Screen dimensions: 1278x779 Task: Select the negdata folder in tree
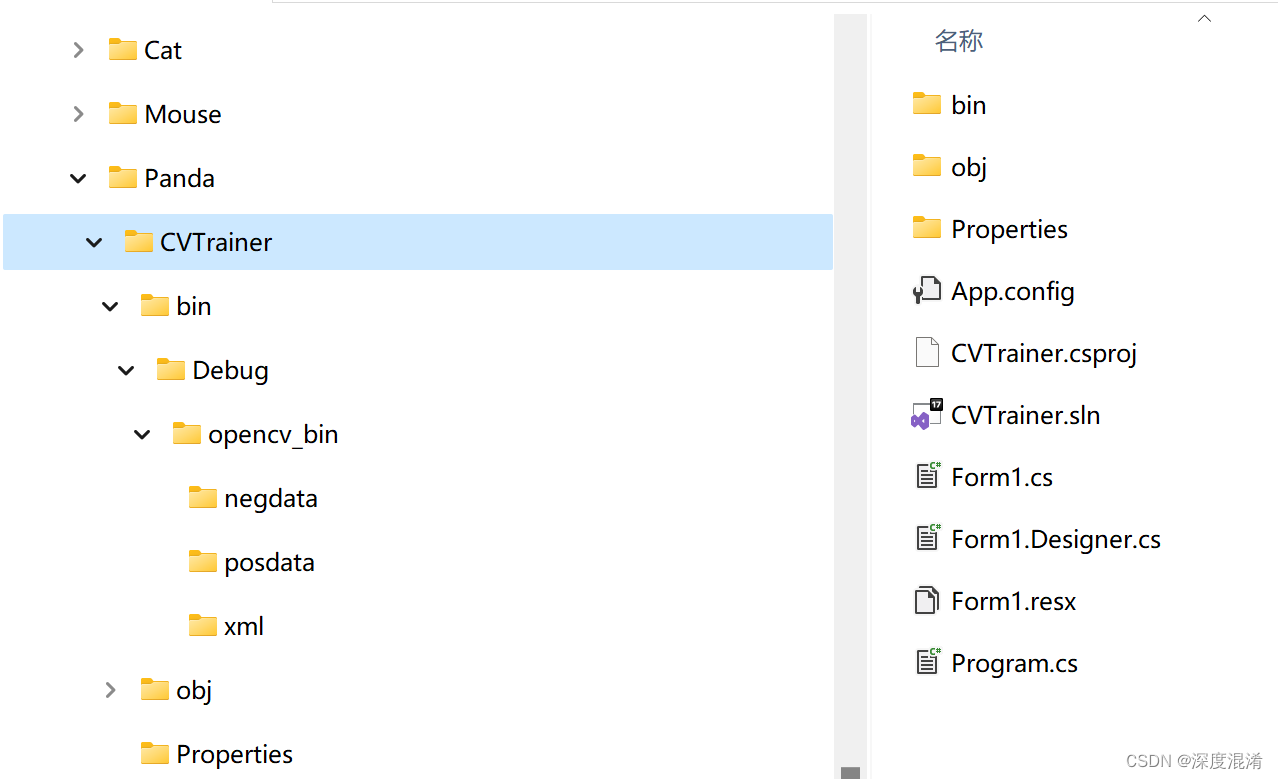click(x=270, y=498)
